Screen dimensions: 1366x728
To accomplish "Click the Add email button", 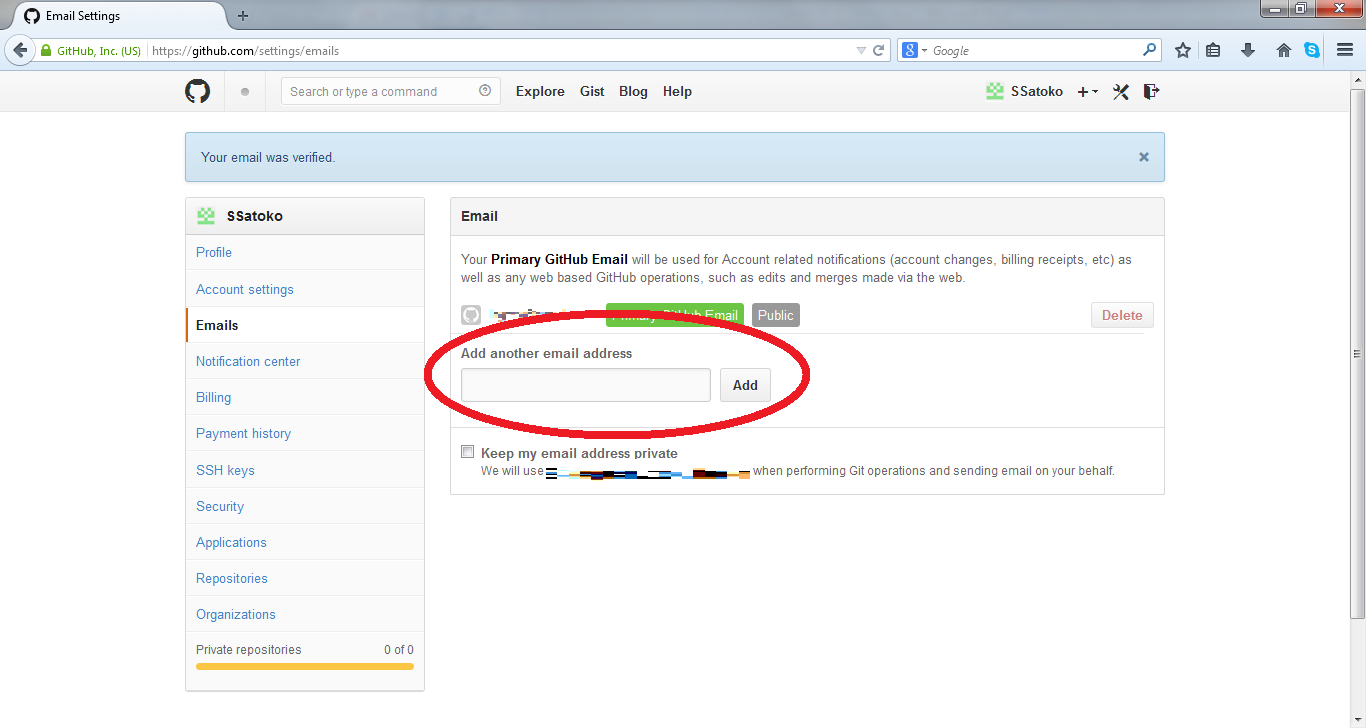I will 745,385.
